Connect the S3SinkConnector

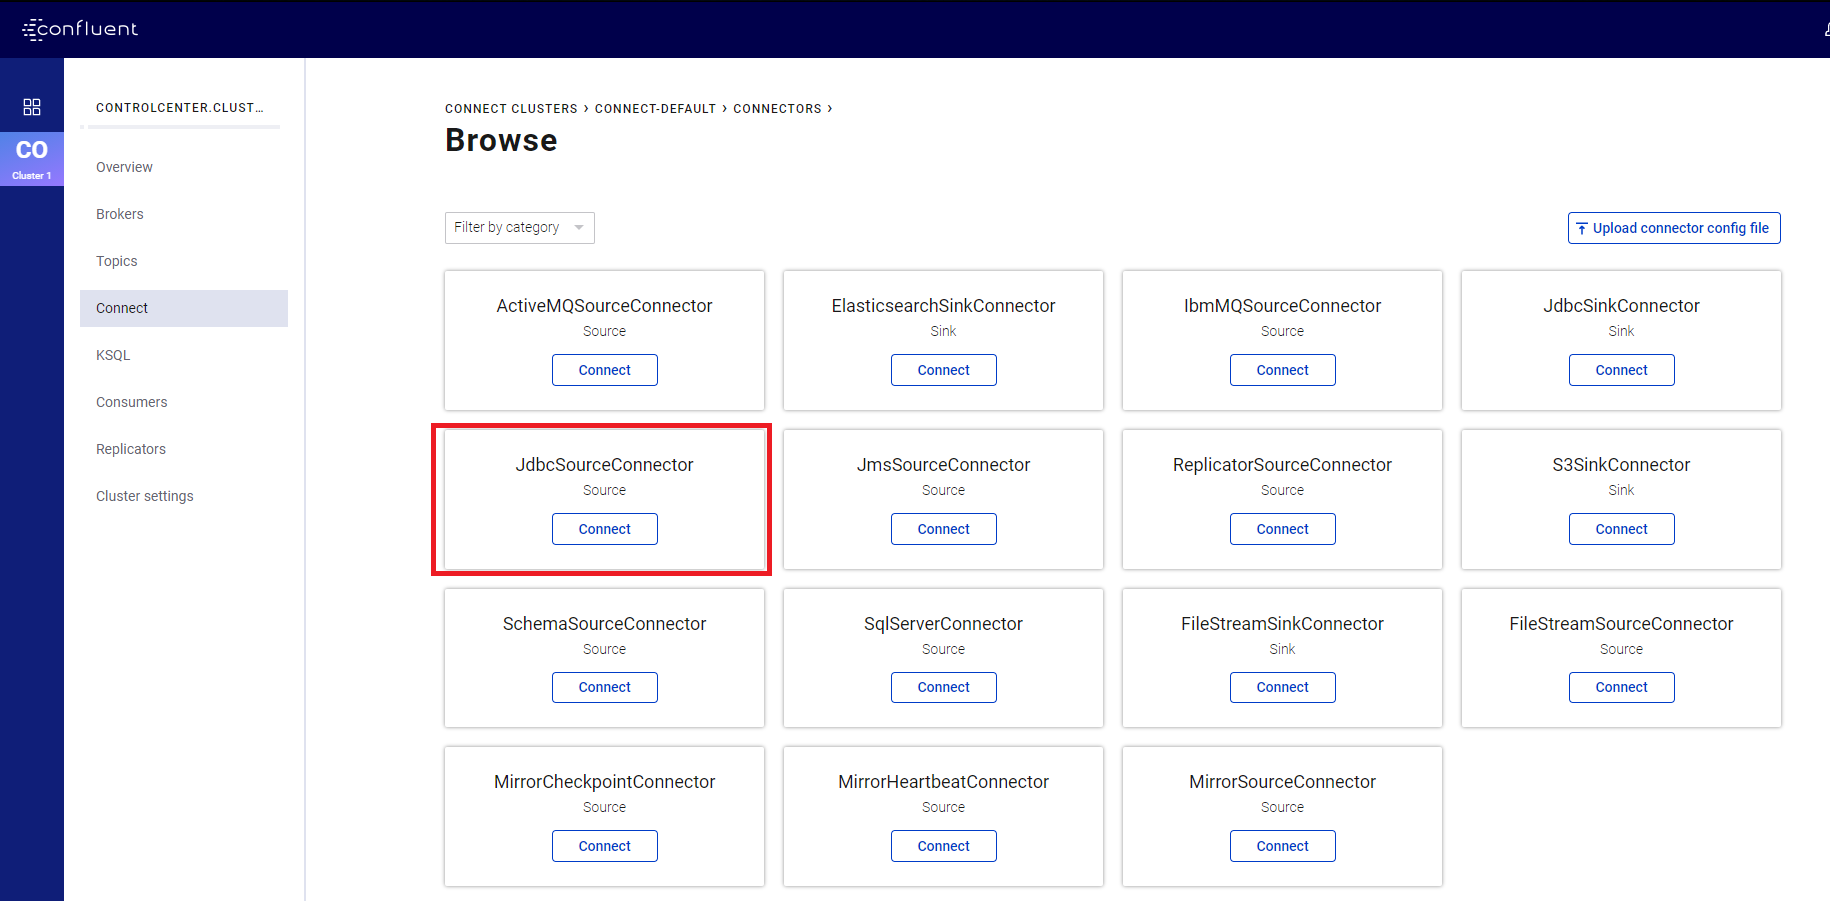(1621, 529)
